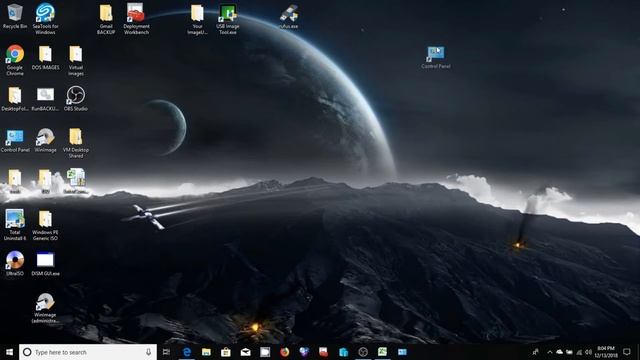Image resolution: width=640 pixels, height=360 pixels.
Task: Open the Windows PE Generic ISO folder
Action: (45, 224)
